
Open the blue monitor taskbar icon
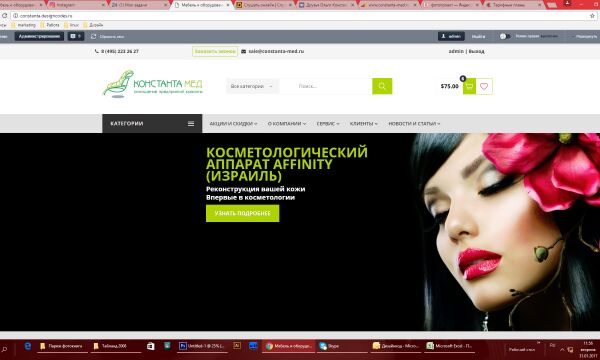[253, 346]
